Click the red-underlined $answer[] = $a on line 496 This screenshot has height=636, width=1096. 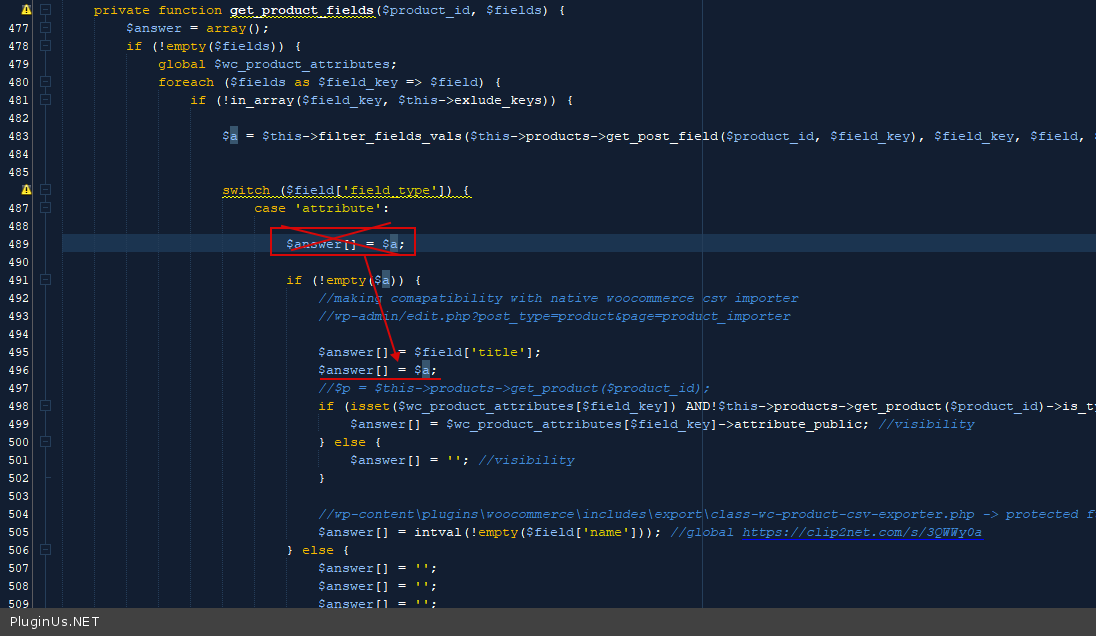coord(377,370)
